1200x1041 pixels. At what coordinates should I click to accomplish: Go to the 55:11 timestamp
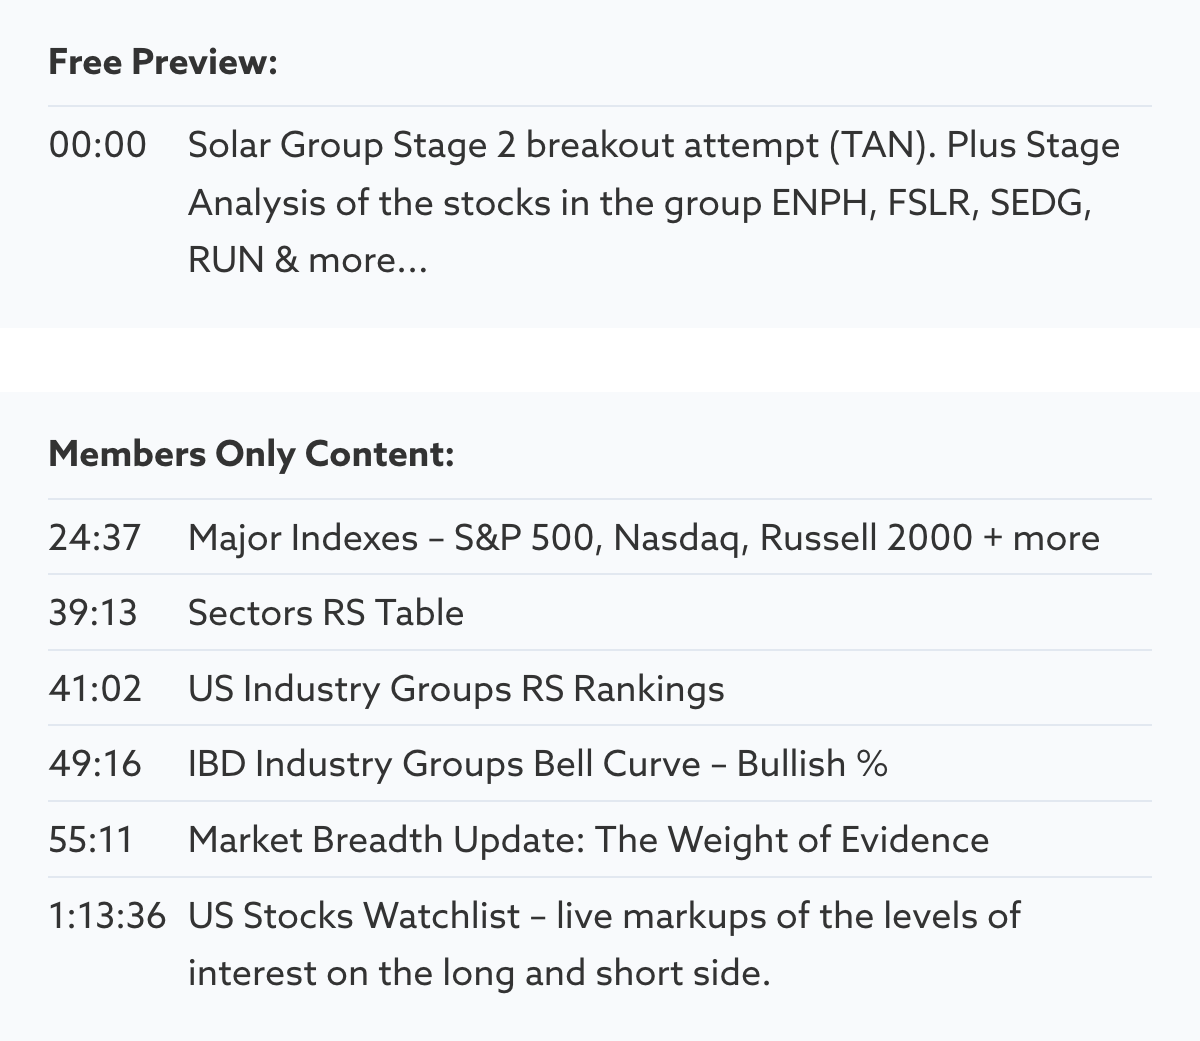pos(91,840)
